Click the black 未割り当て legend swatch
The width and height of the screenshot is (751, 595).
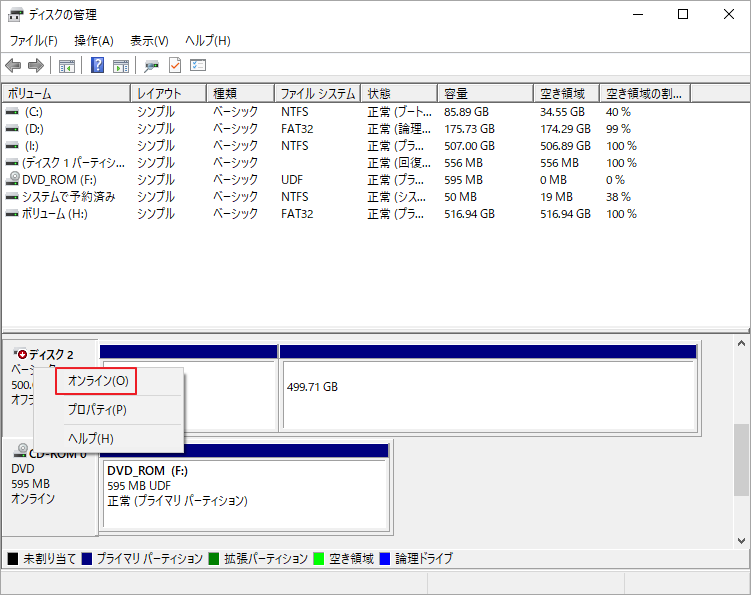(13, 559)
